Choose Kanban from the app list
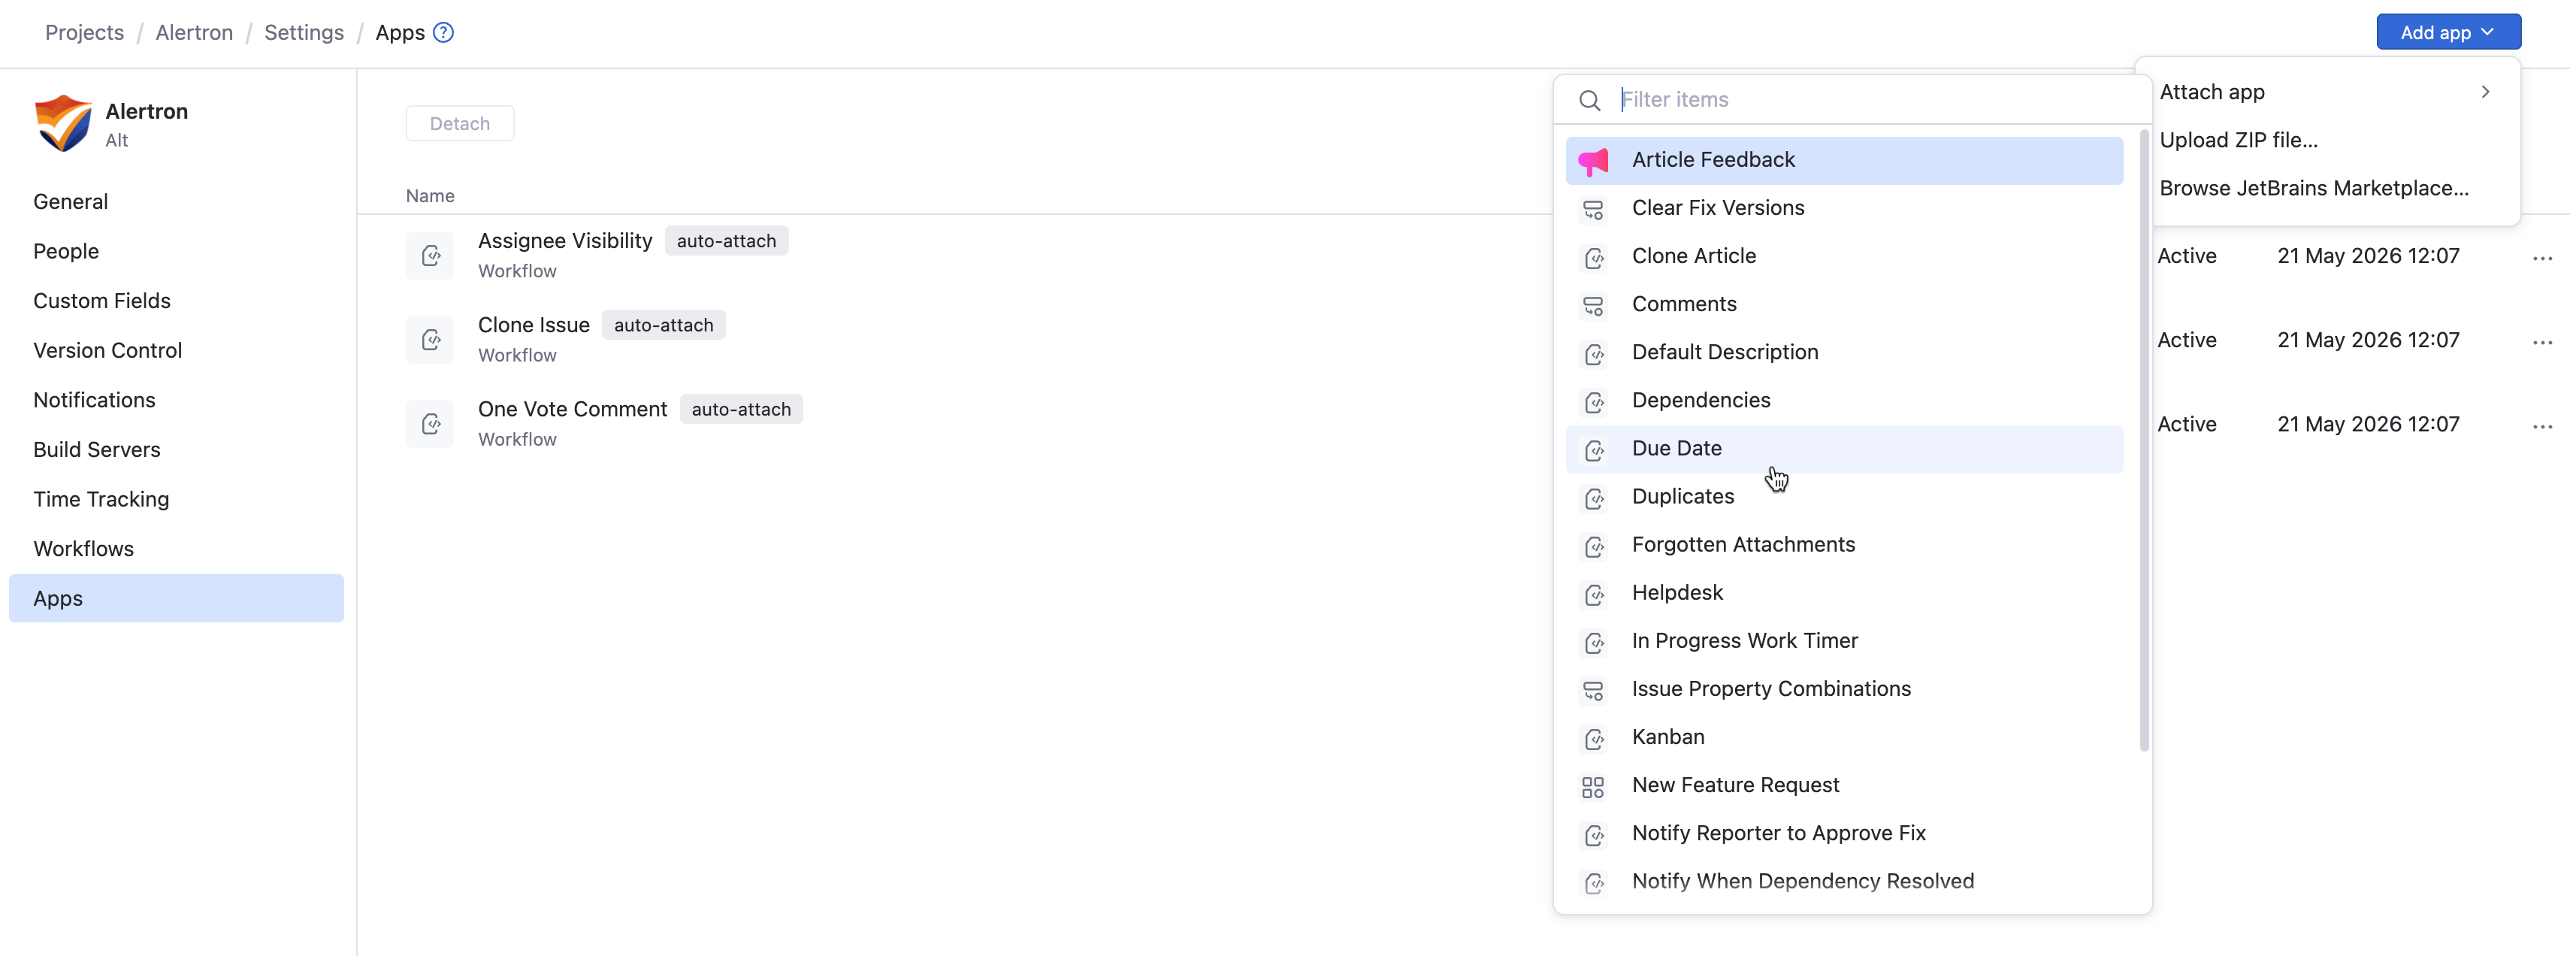2576x956 pixels. tap(1843, 737)
